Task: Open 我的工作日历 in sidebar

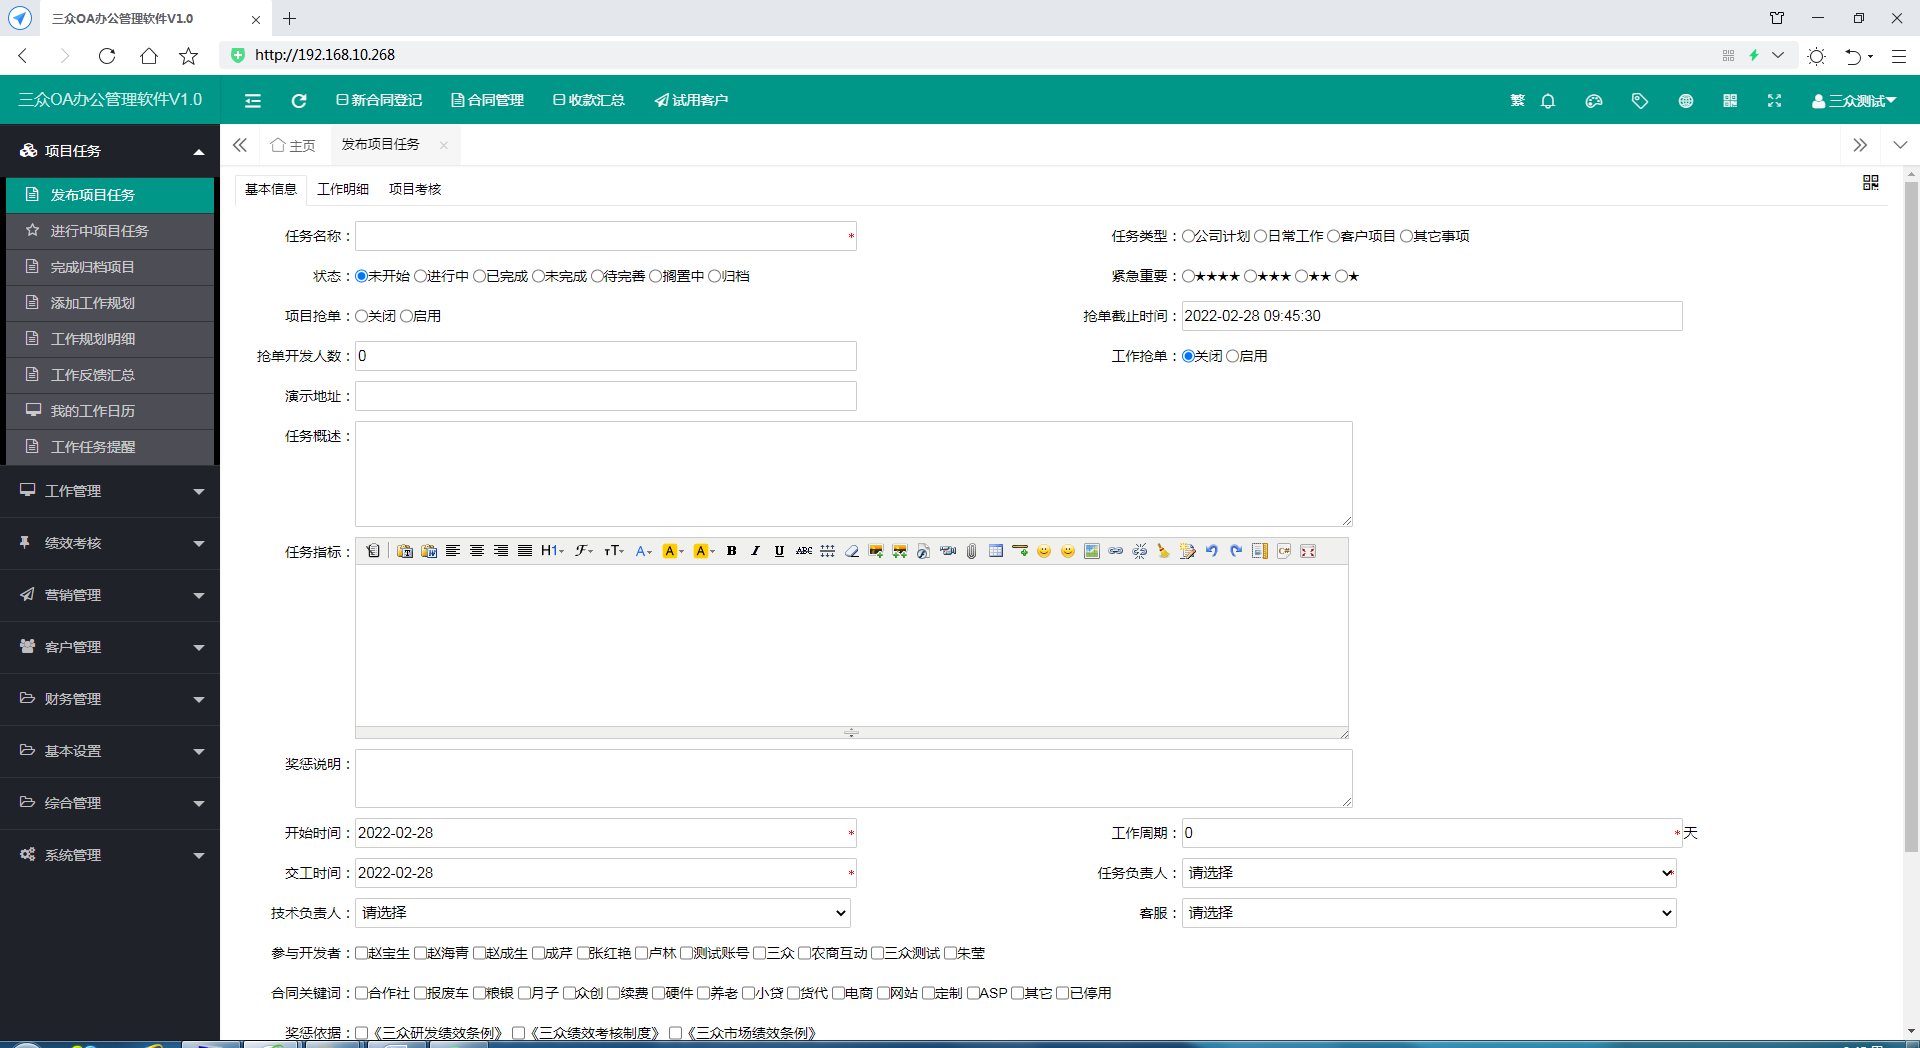Action: 110,411
